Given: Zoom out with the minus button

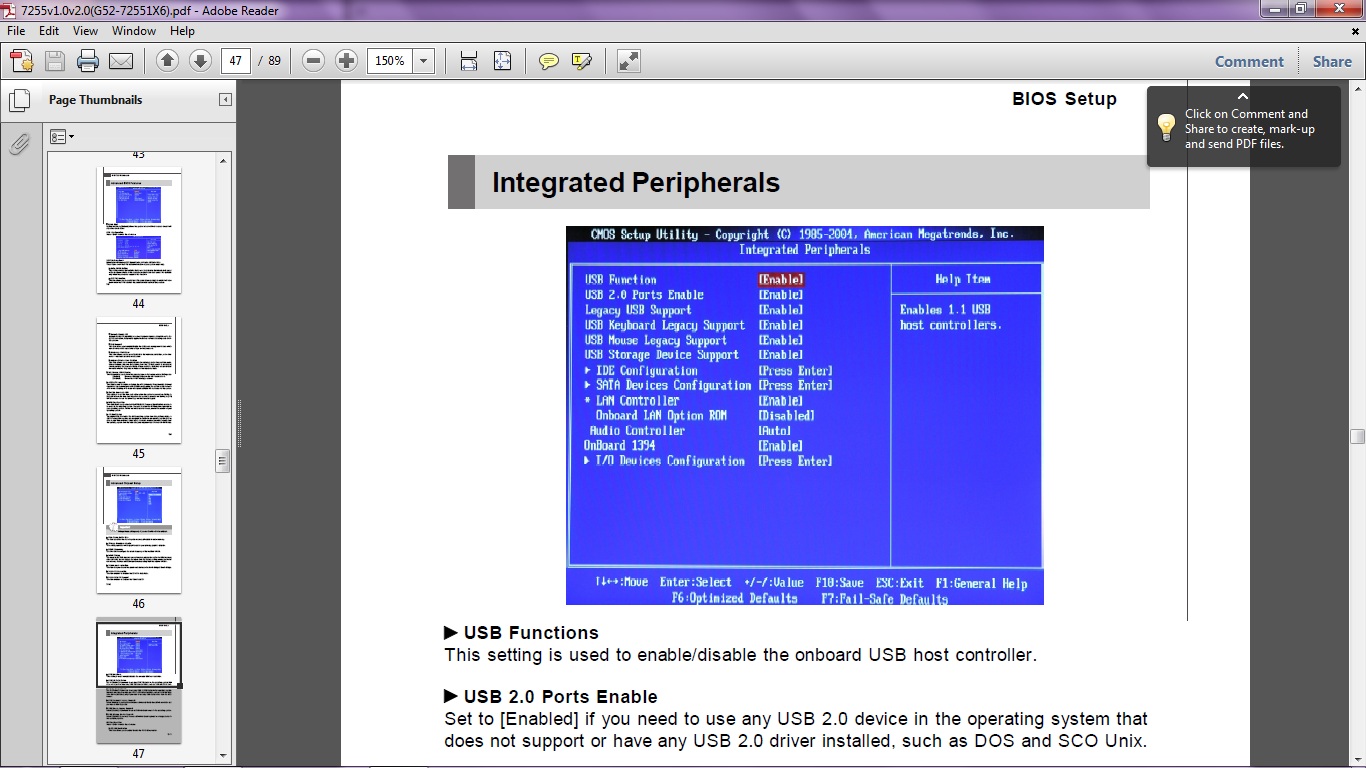Looking at the screenshot, I should point(314,61).
